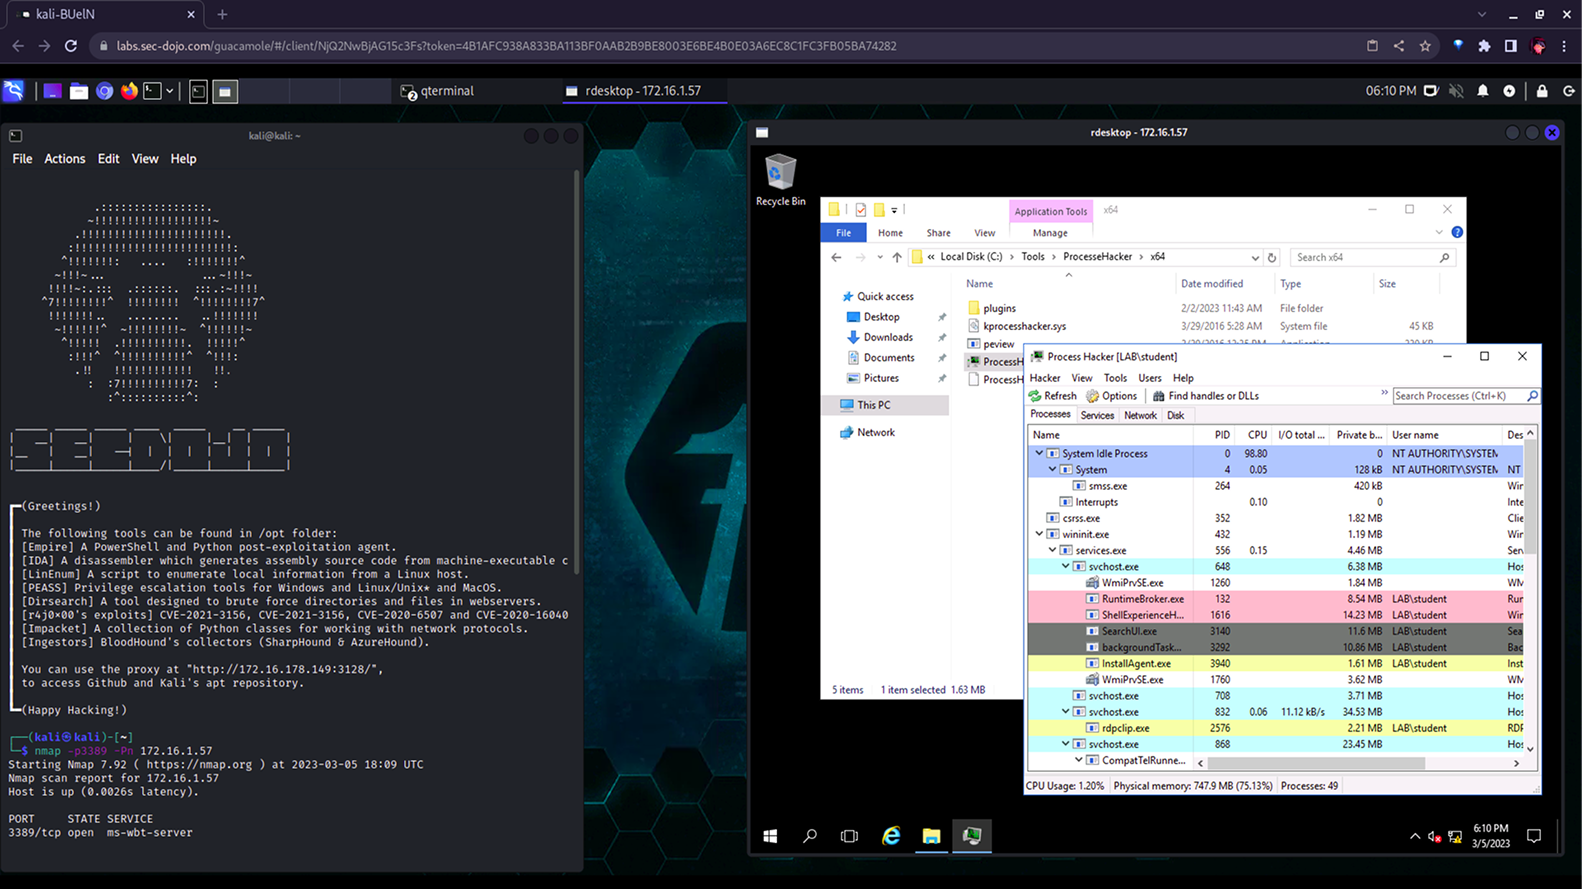Select Downloads in Quick access
Screen dimensions: 1582x889
pyautogui.click(x=888, y=337)
